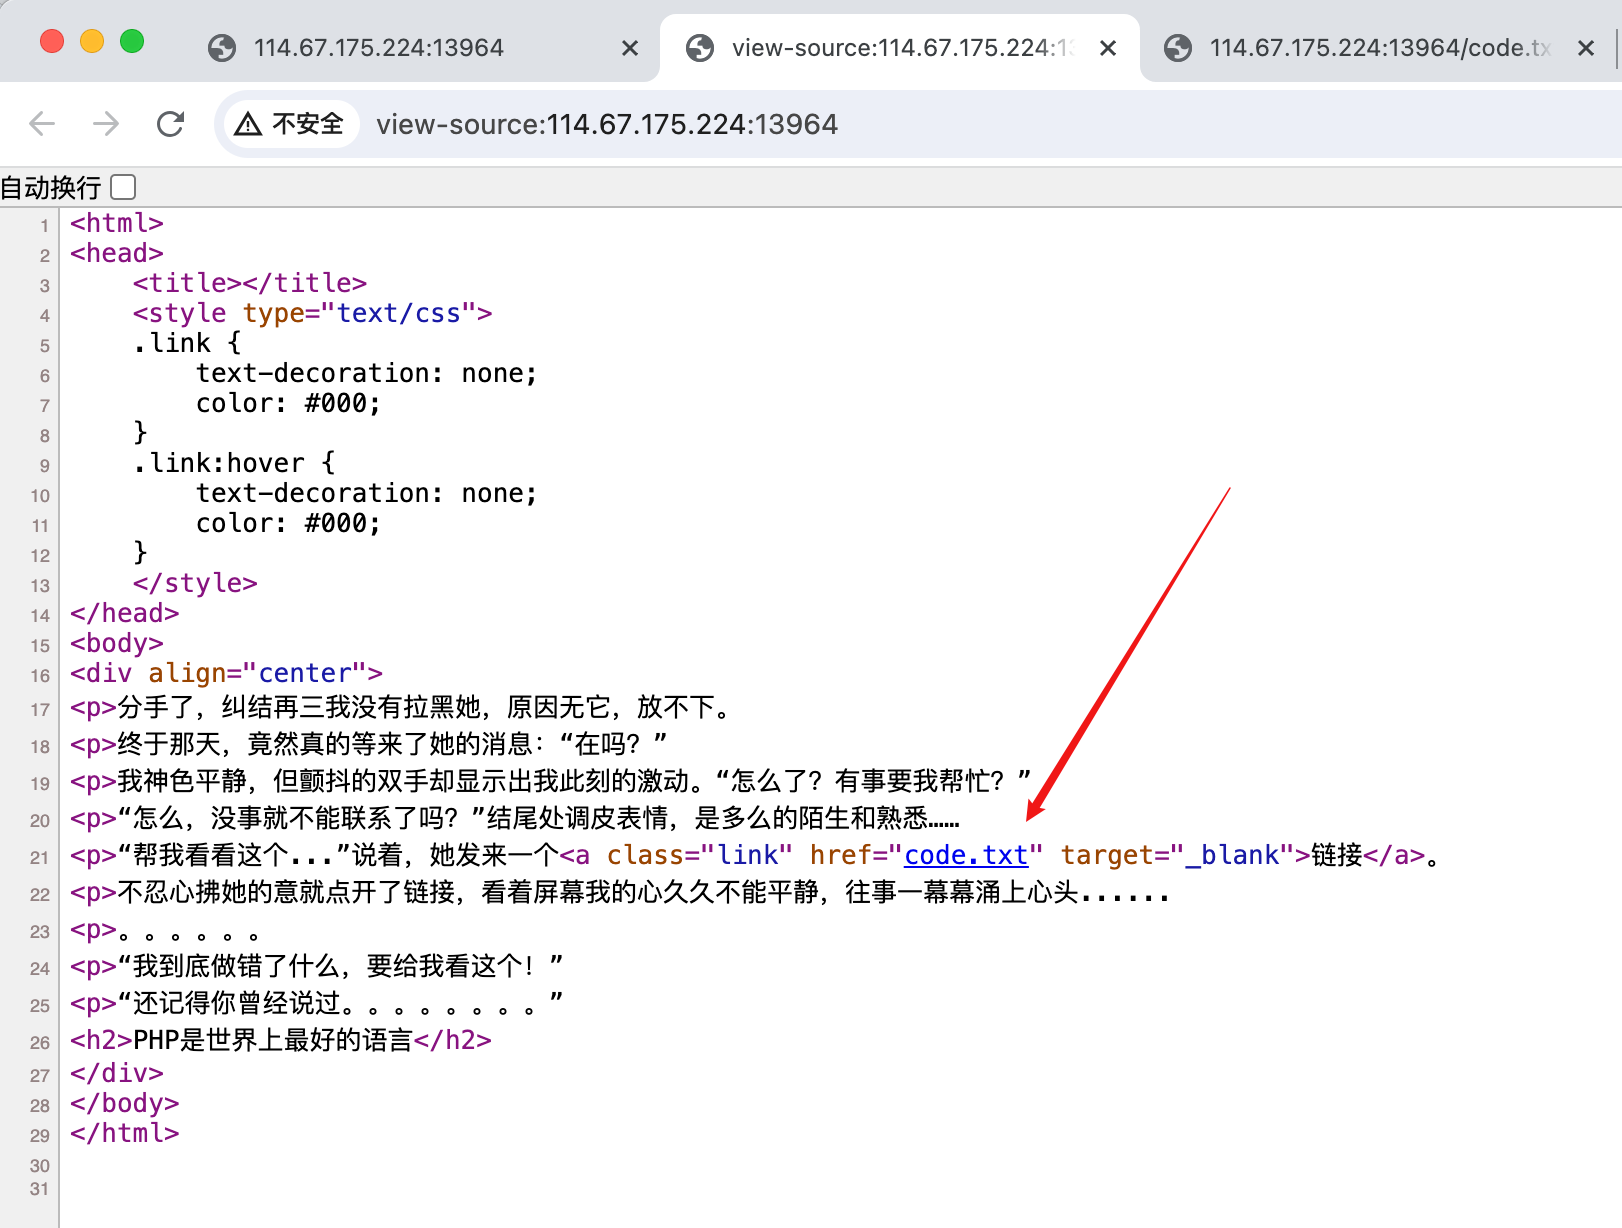This screenshot has height=1228, width=1622.
Task: Go back using the back navigation arrow
Action: coord(41,123)
